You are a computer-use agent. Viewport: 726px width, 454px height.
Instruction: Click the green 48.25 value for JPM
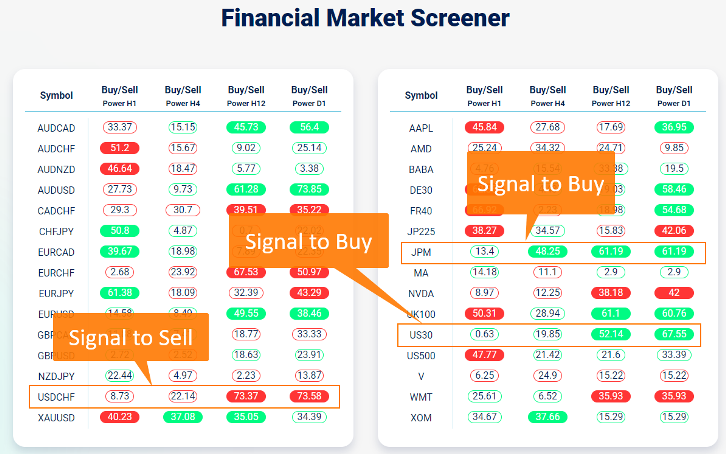548,251
